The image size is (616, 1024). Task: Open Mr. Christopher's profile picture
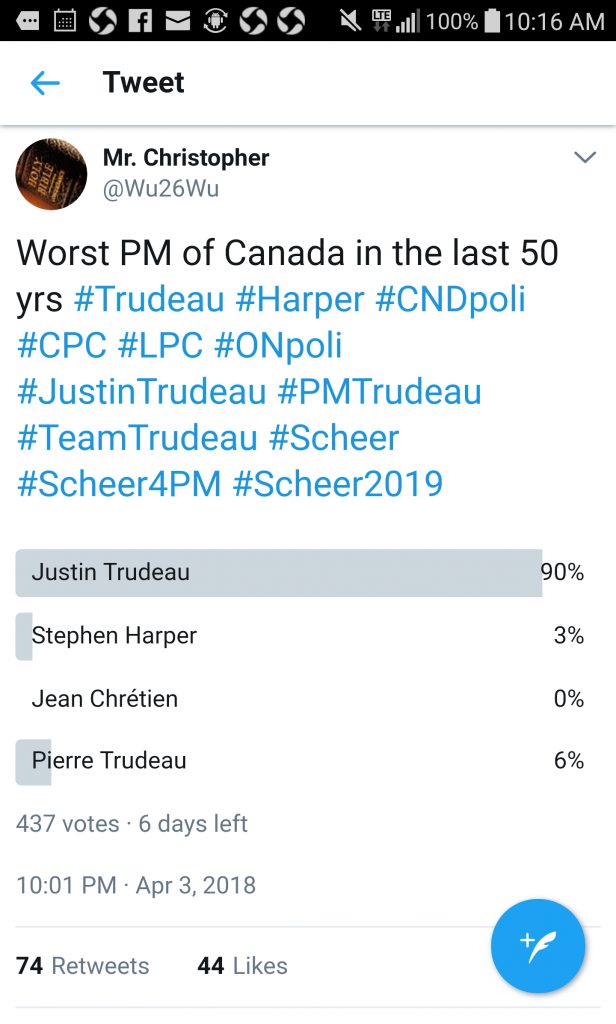[51, 174]
